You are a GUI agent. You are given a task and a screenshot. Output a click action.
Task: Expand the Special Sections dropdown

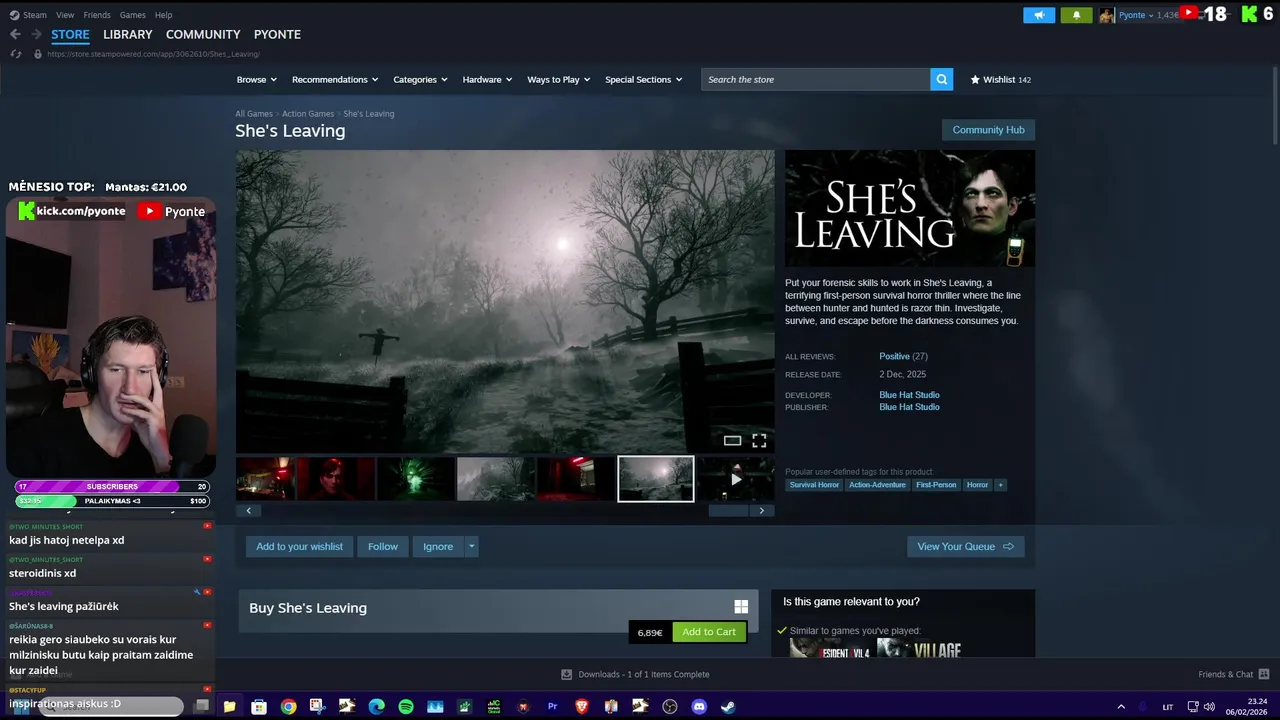coord(644,79)
